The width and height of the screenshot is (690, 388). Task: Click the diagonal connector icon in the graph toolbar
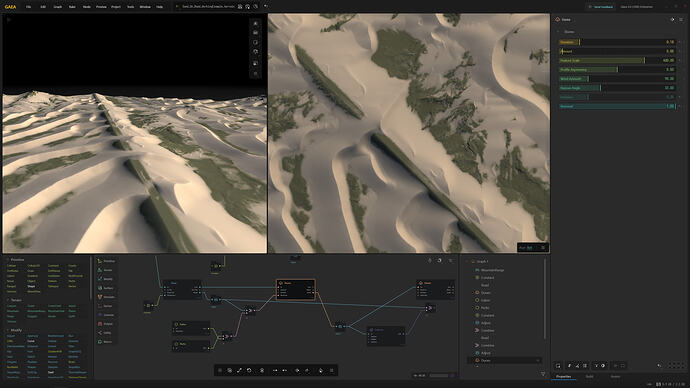239,371
